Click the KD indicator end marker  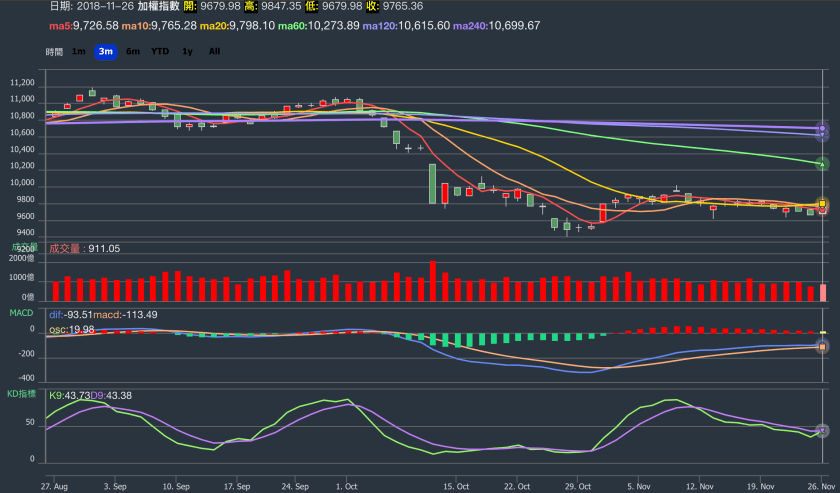coord(822,430)
